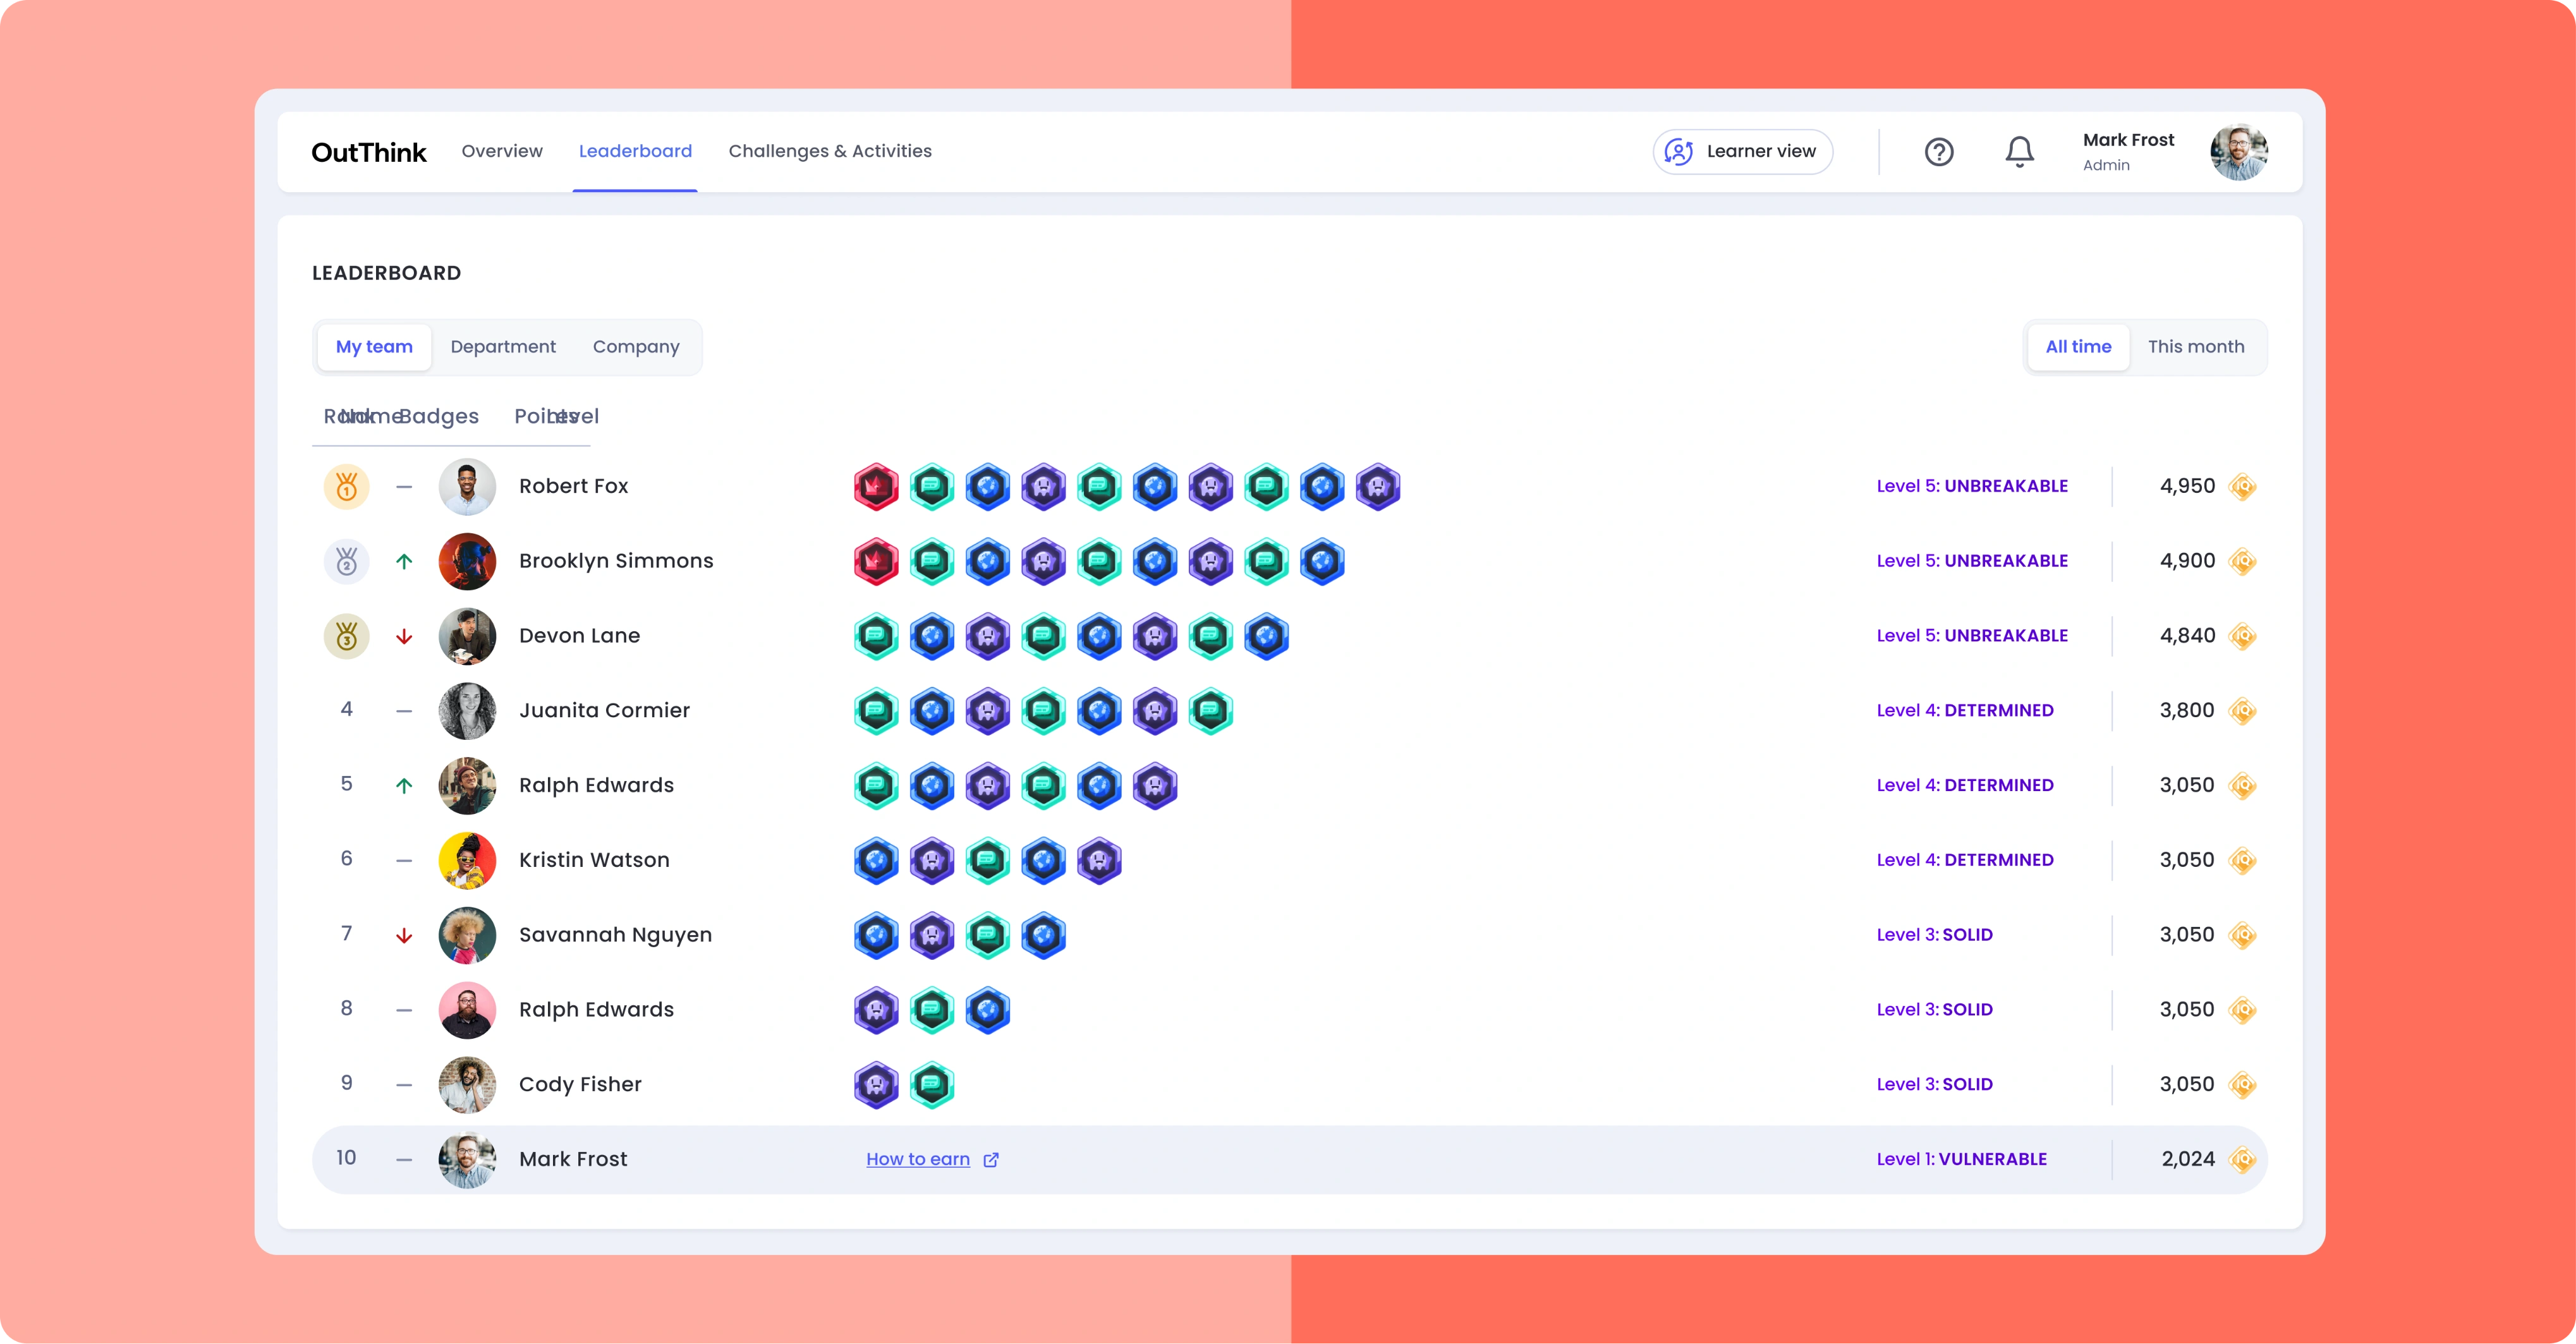
Task: Click the silver medal icon next to Brooklyn Simmons
Action: coord(347,561)
